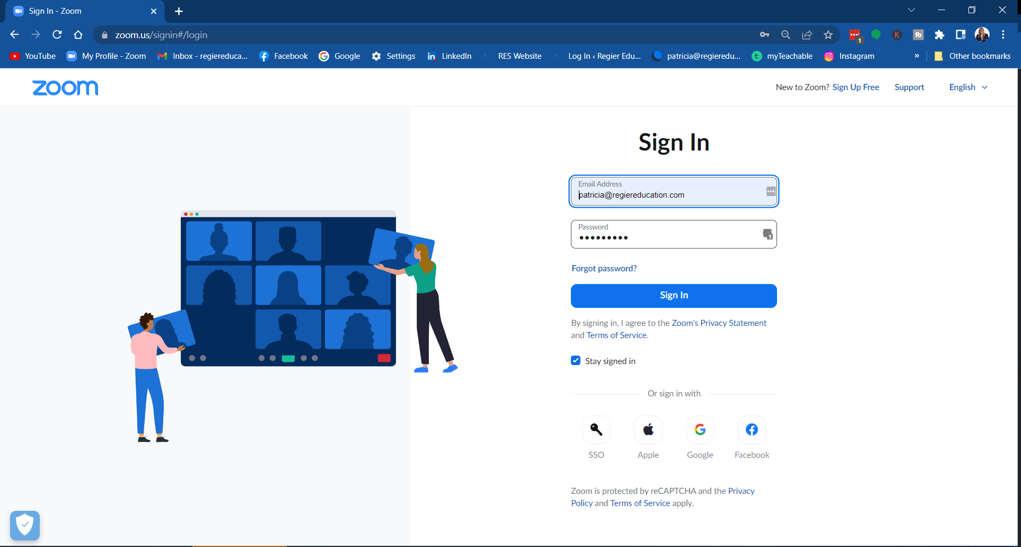This screenshot has height=547, width=1021.
Task: Click the Password field
Action: click(674, 234)
